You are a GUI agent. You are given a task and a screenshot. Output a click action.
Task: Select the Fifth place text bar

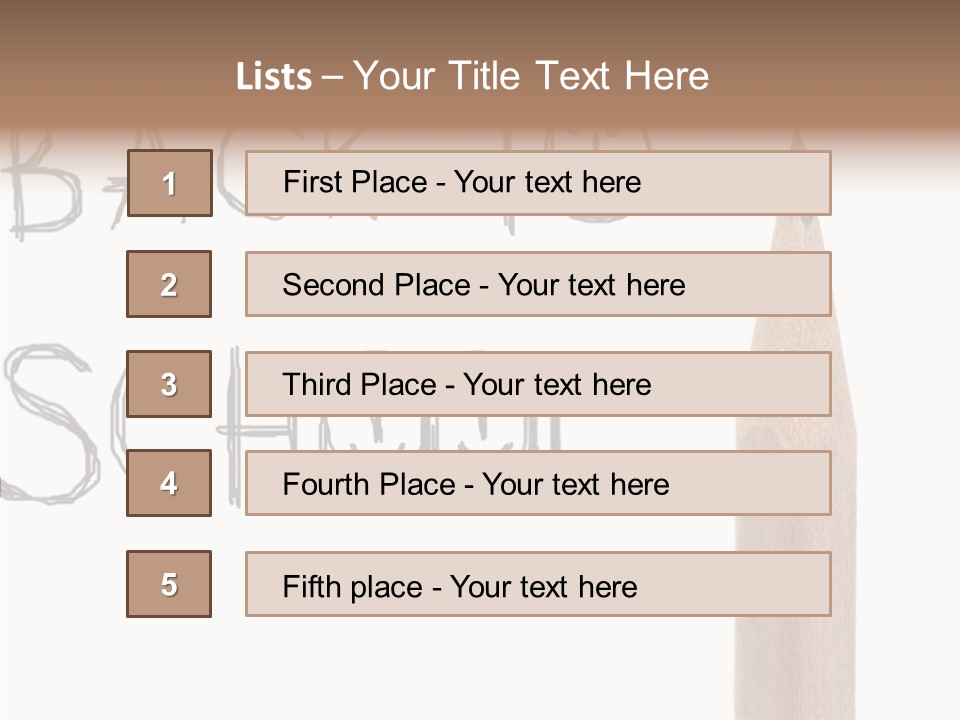click(x=538, y=584)
